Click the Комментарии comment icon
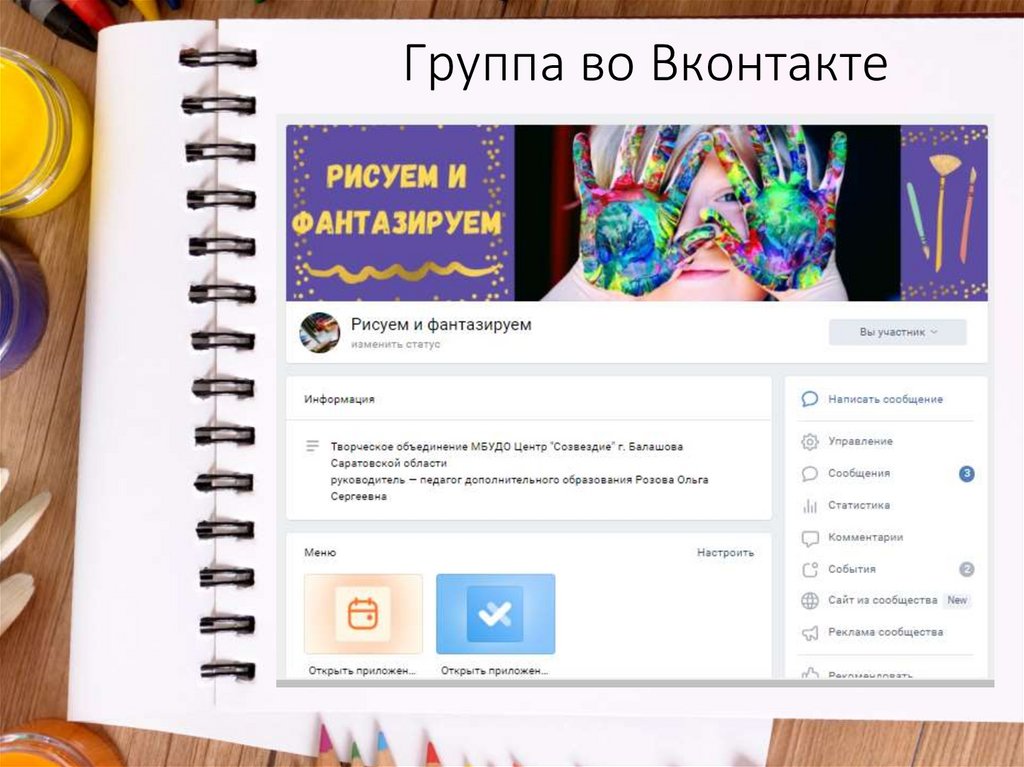 click(810, 538)
